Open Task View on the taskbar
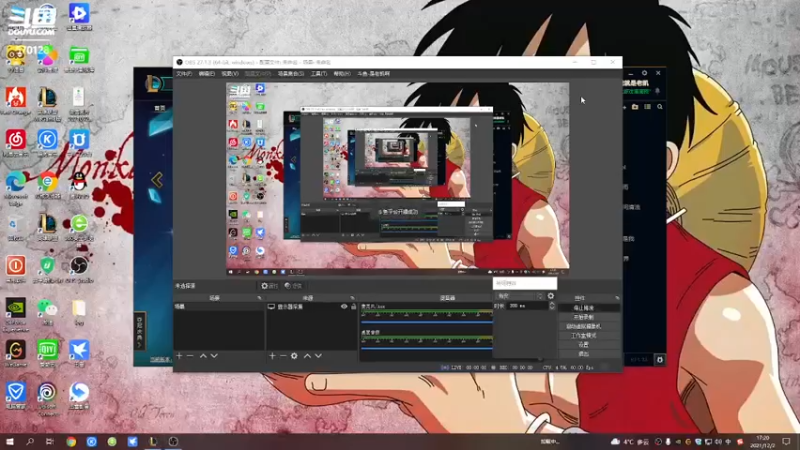This screenshot has width=800, height=450. 49,441
